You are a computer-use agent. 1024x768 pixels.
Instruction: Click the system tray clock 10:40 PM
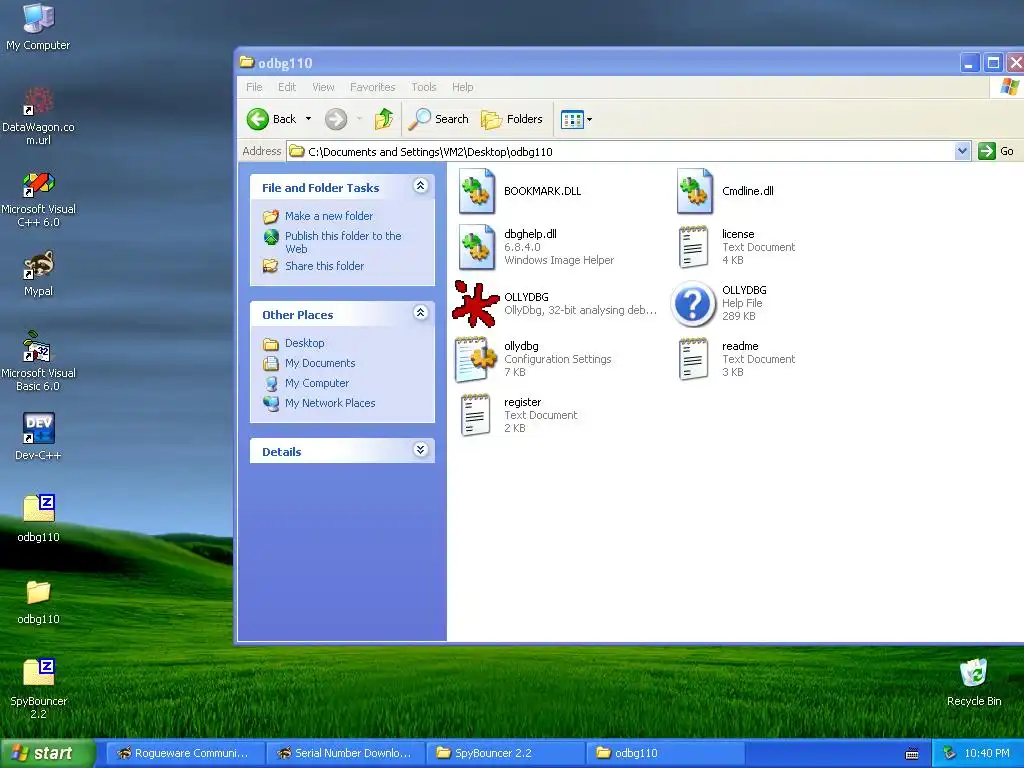tap(987, 754)
